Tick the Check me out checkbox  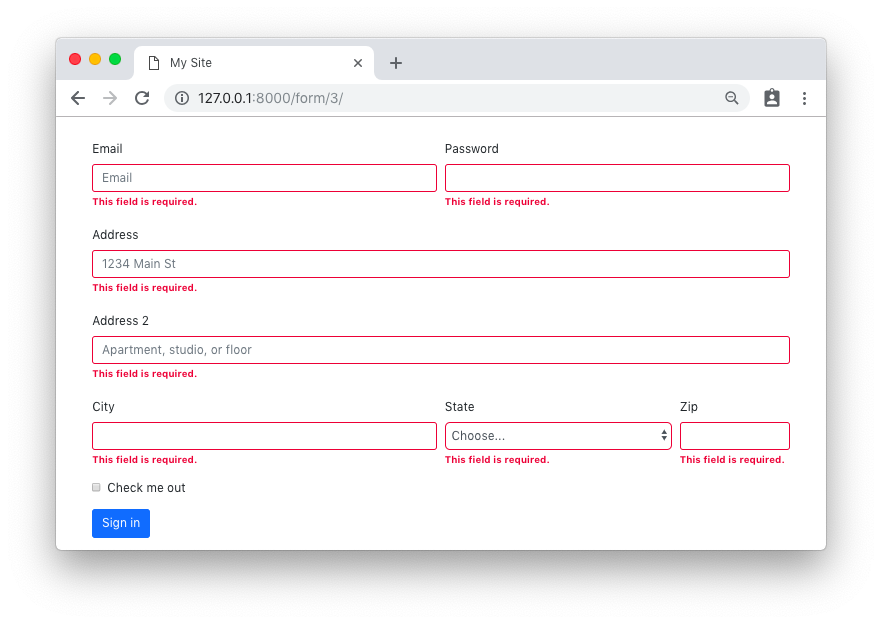tap(96, 487)
